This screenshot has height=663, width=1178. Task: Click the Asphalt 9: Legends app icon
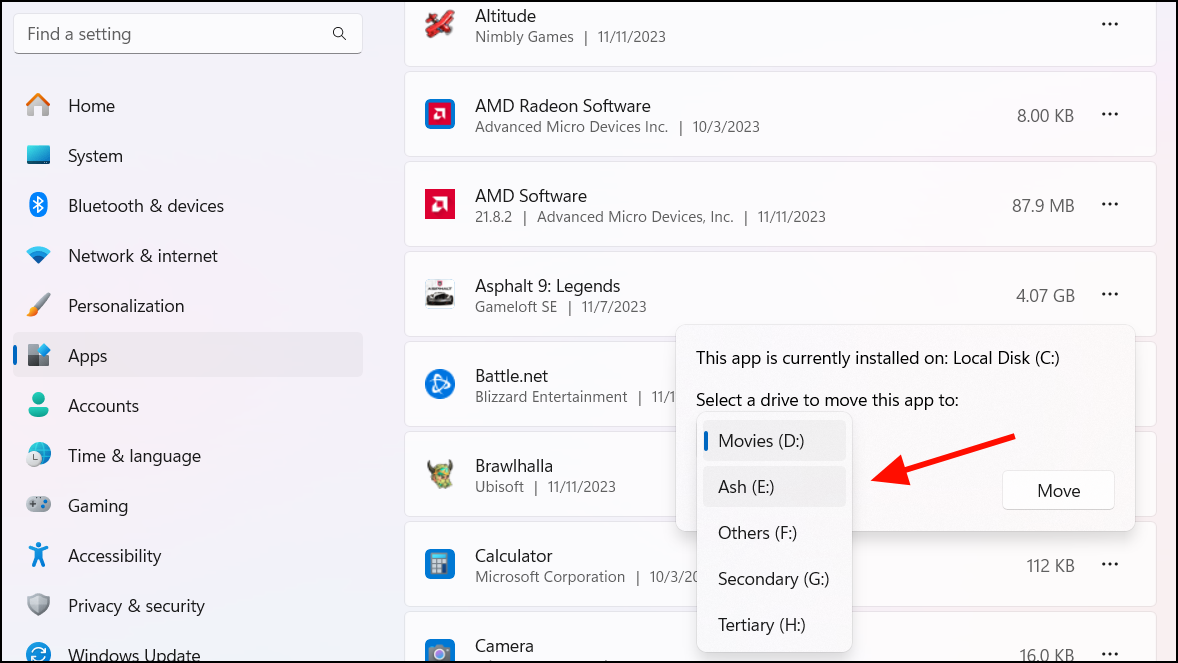click(x=439, y=295)
